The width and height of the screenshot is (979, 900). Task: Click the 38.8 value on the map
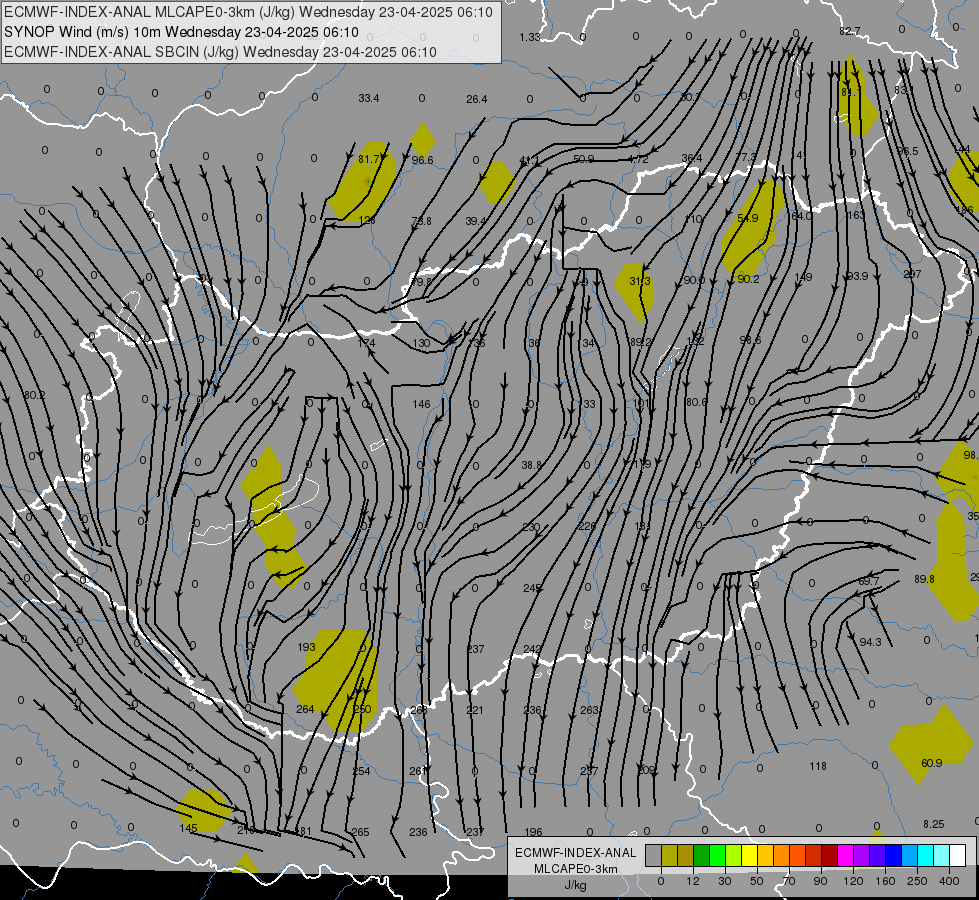[531, 465]
